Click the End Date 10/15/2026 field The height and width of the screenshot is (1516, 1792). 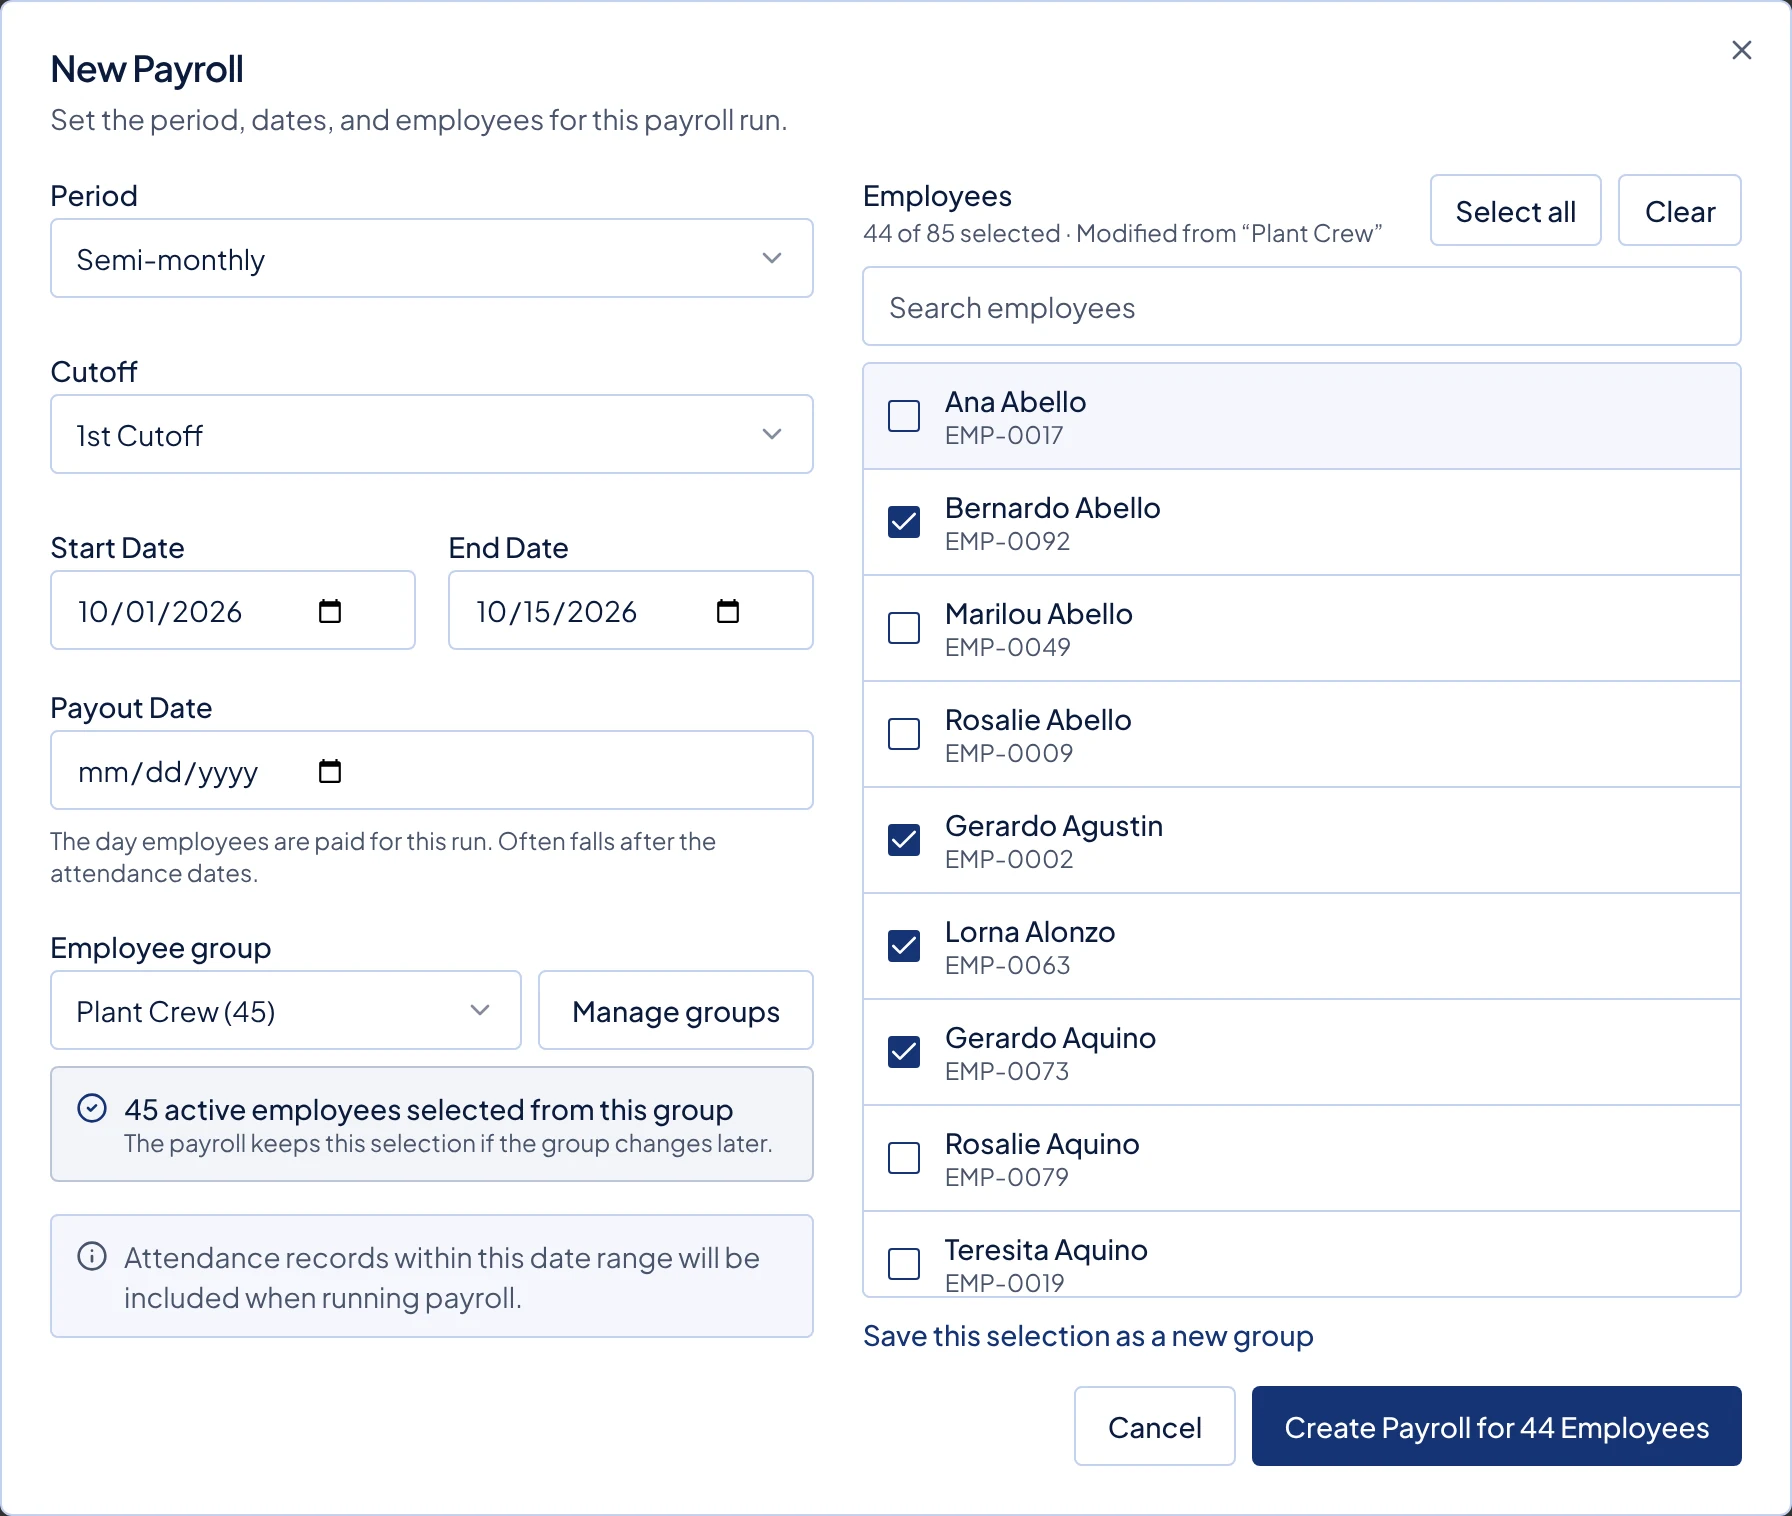coord(631,610)
